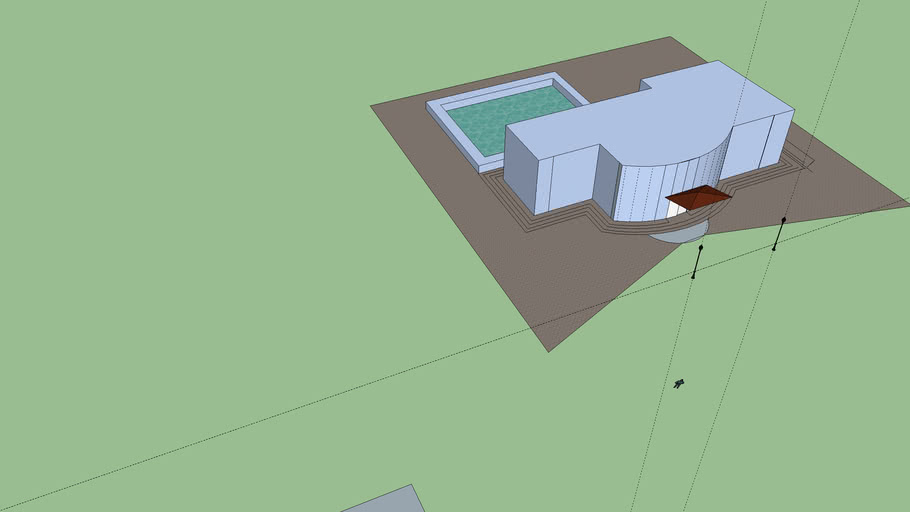This screenshot has height=512, width=910.
Task: Select the left black lamp post
Action: point(697,261)
